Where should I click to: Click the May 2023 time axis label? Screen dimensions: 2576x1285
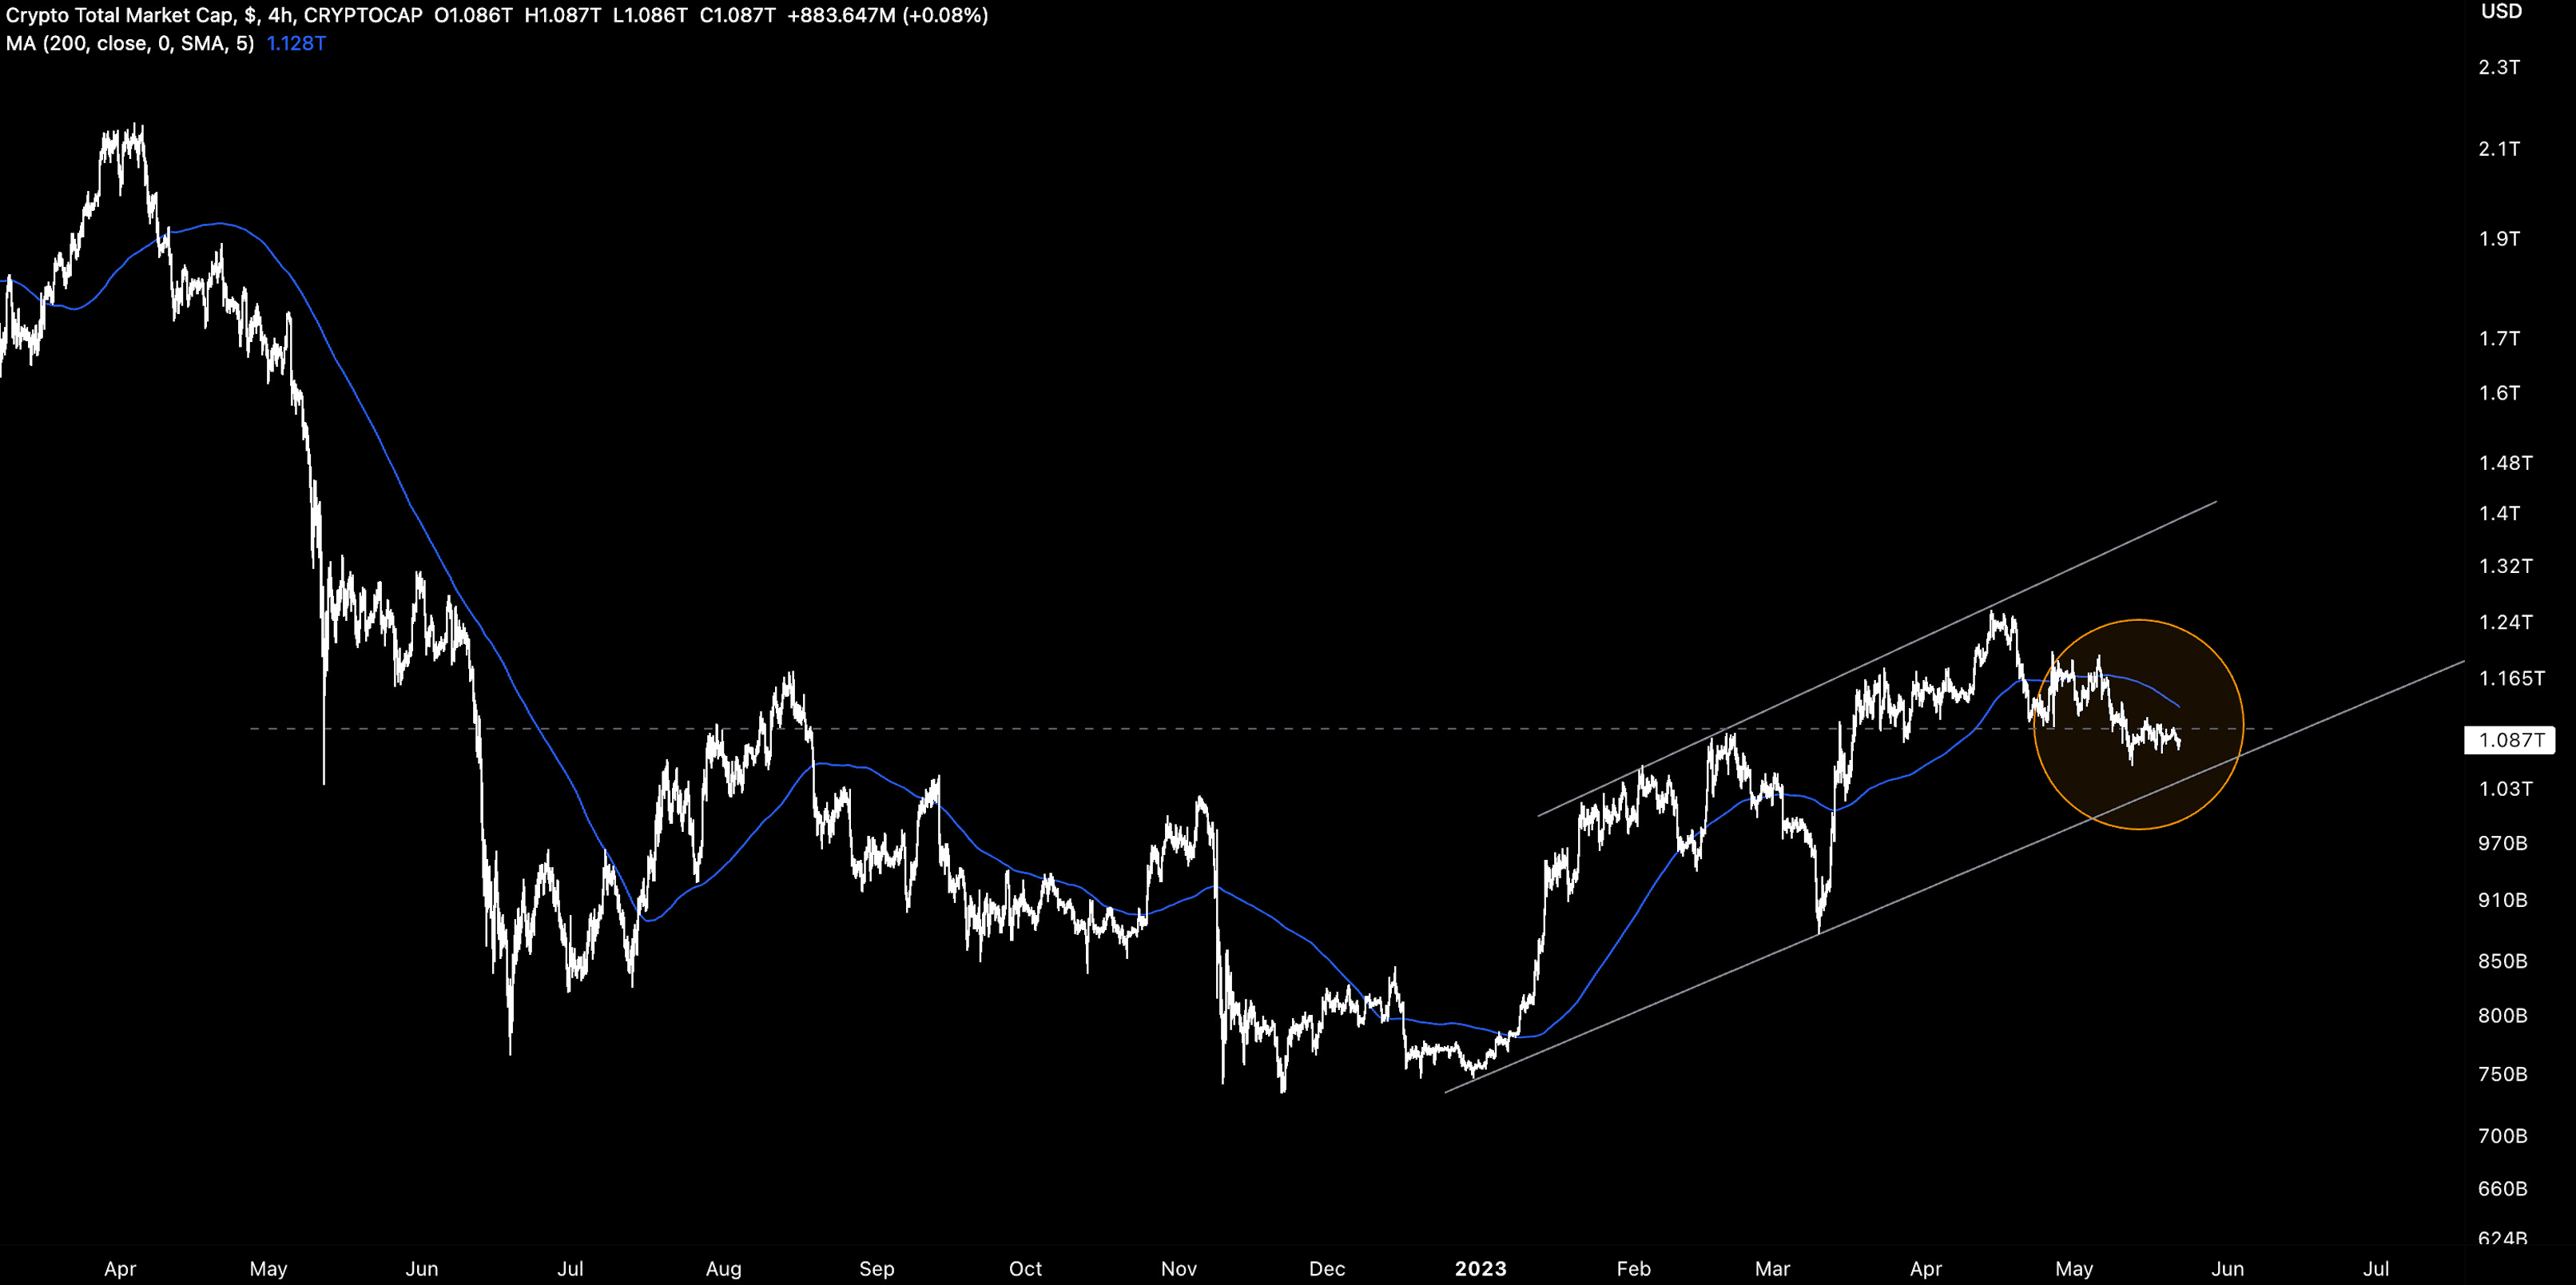click(x=2074, y=1269)
